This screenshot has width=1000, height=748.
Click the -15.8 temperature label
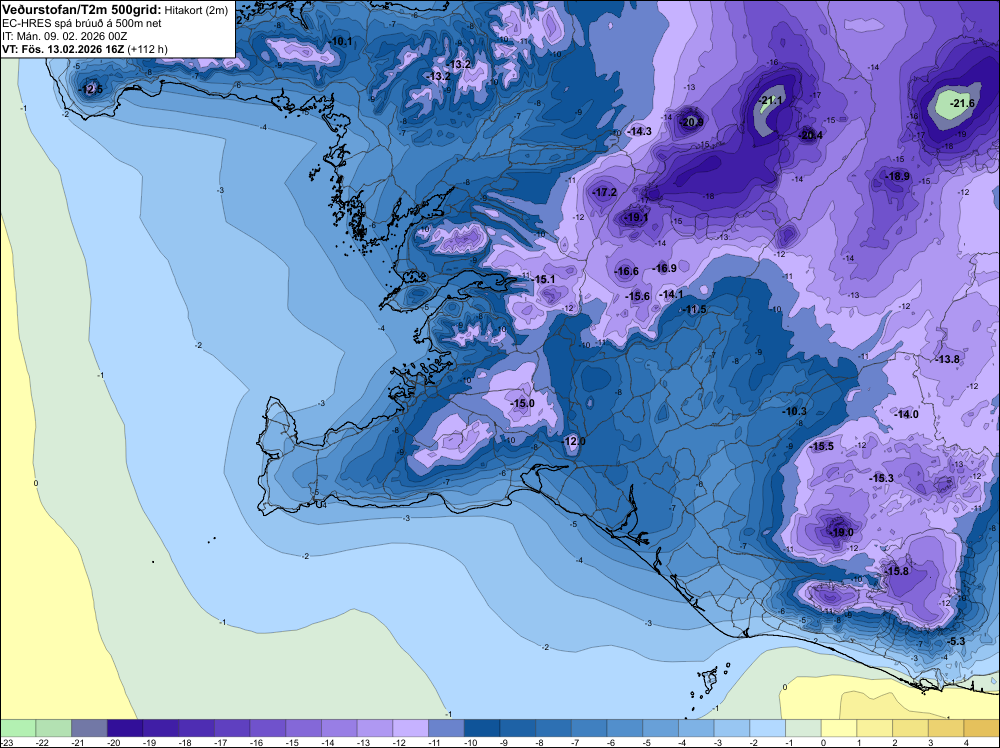tap(897, 571)
